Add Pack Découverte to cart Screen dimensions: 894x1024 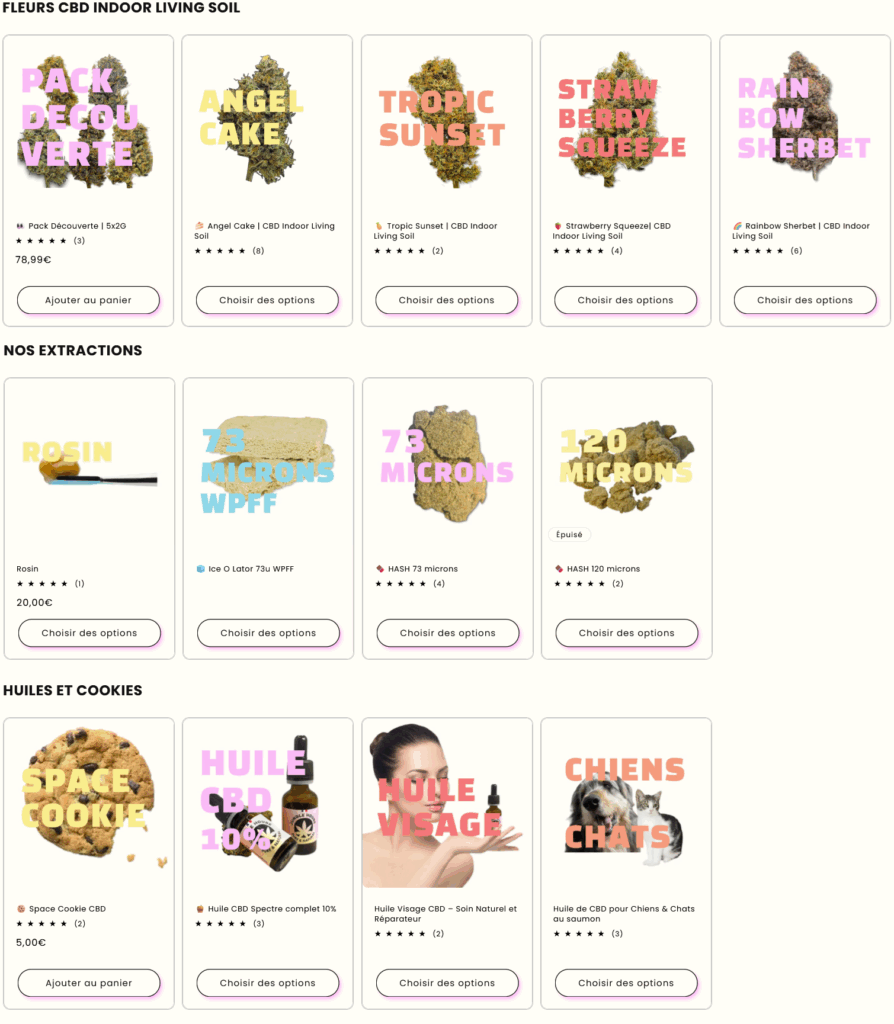pyautogui.click(x=88, y=300)
